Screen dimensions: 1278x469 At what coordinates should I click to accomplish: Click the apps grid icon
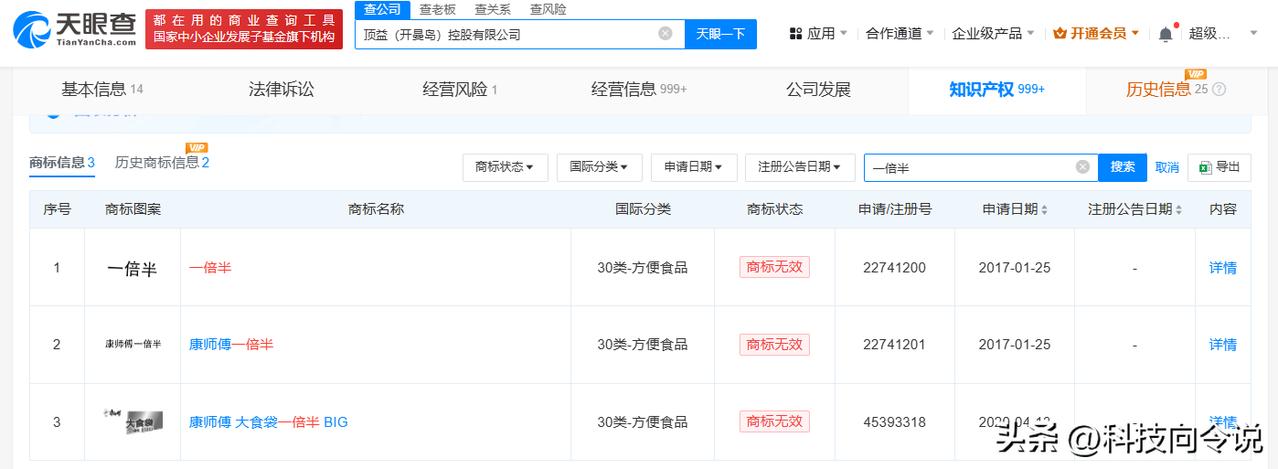pos(796,34)
